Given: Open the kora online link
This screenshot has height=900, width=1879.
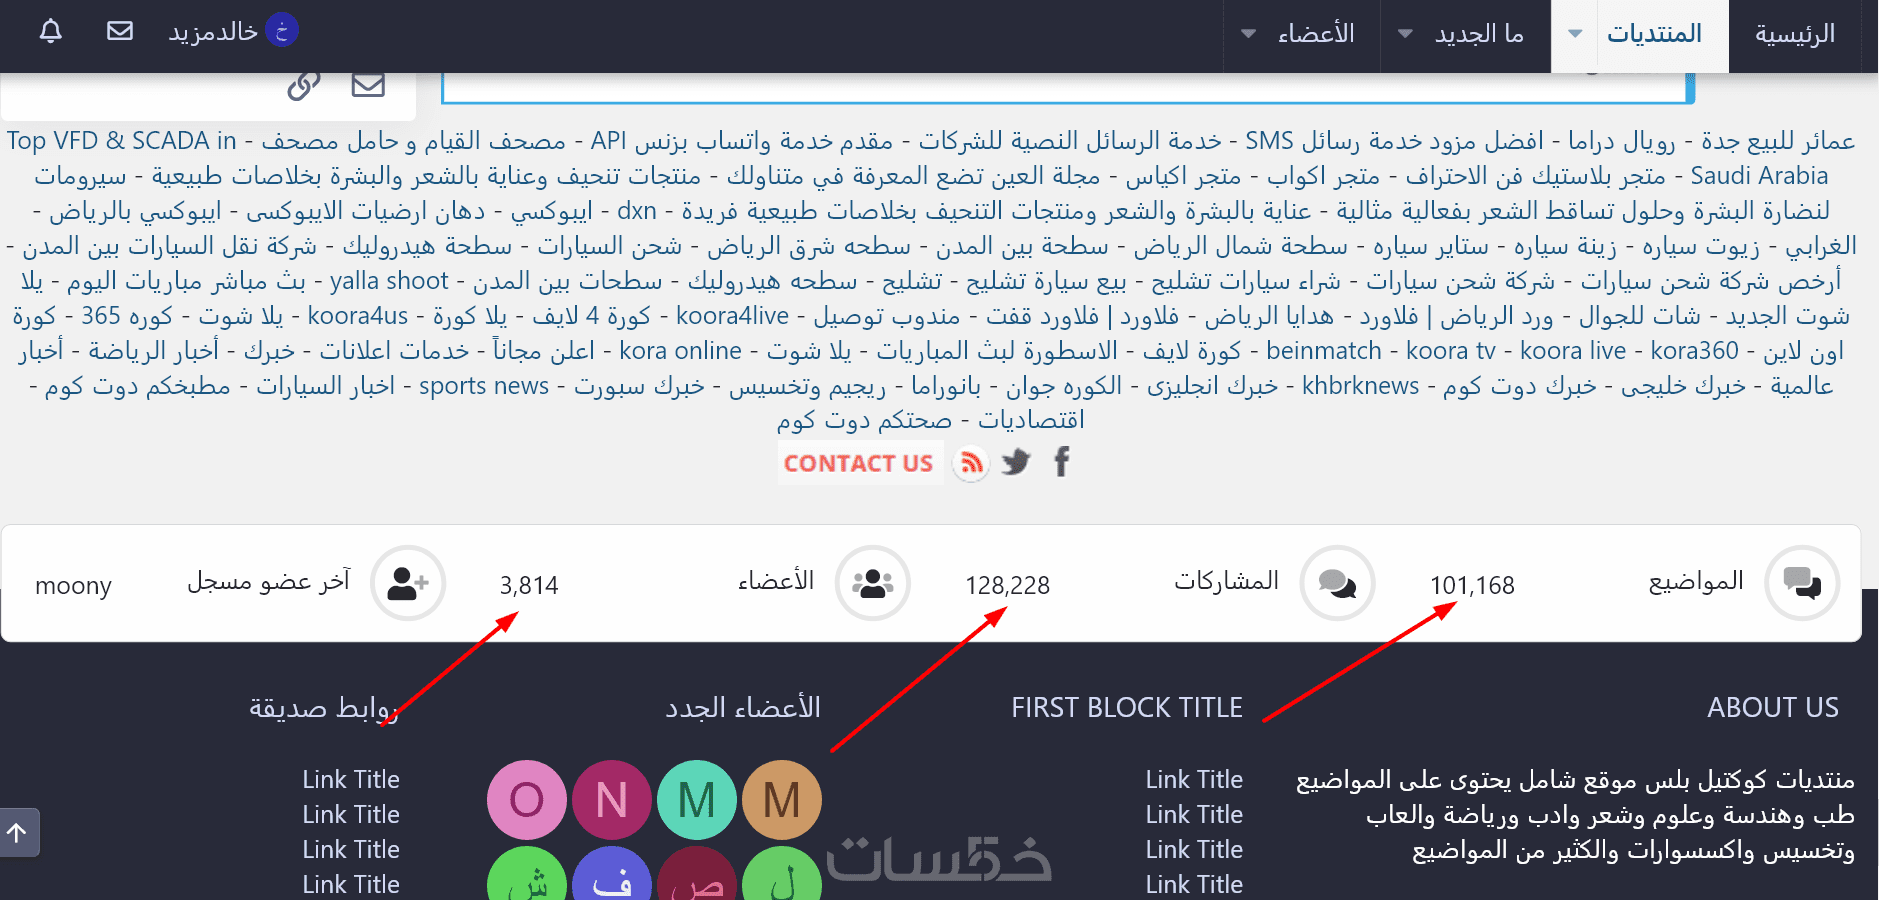Looking at the screenshot, I should pos(680,351).
